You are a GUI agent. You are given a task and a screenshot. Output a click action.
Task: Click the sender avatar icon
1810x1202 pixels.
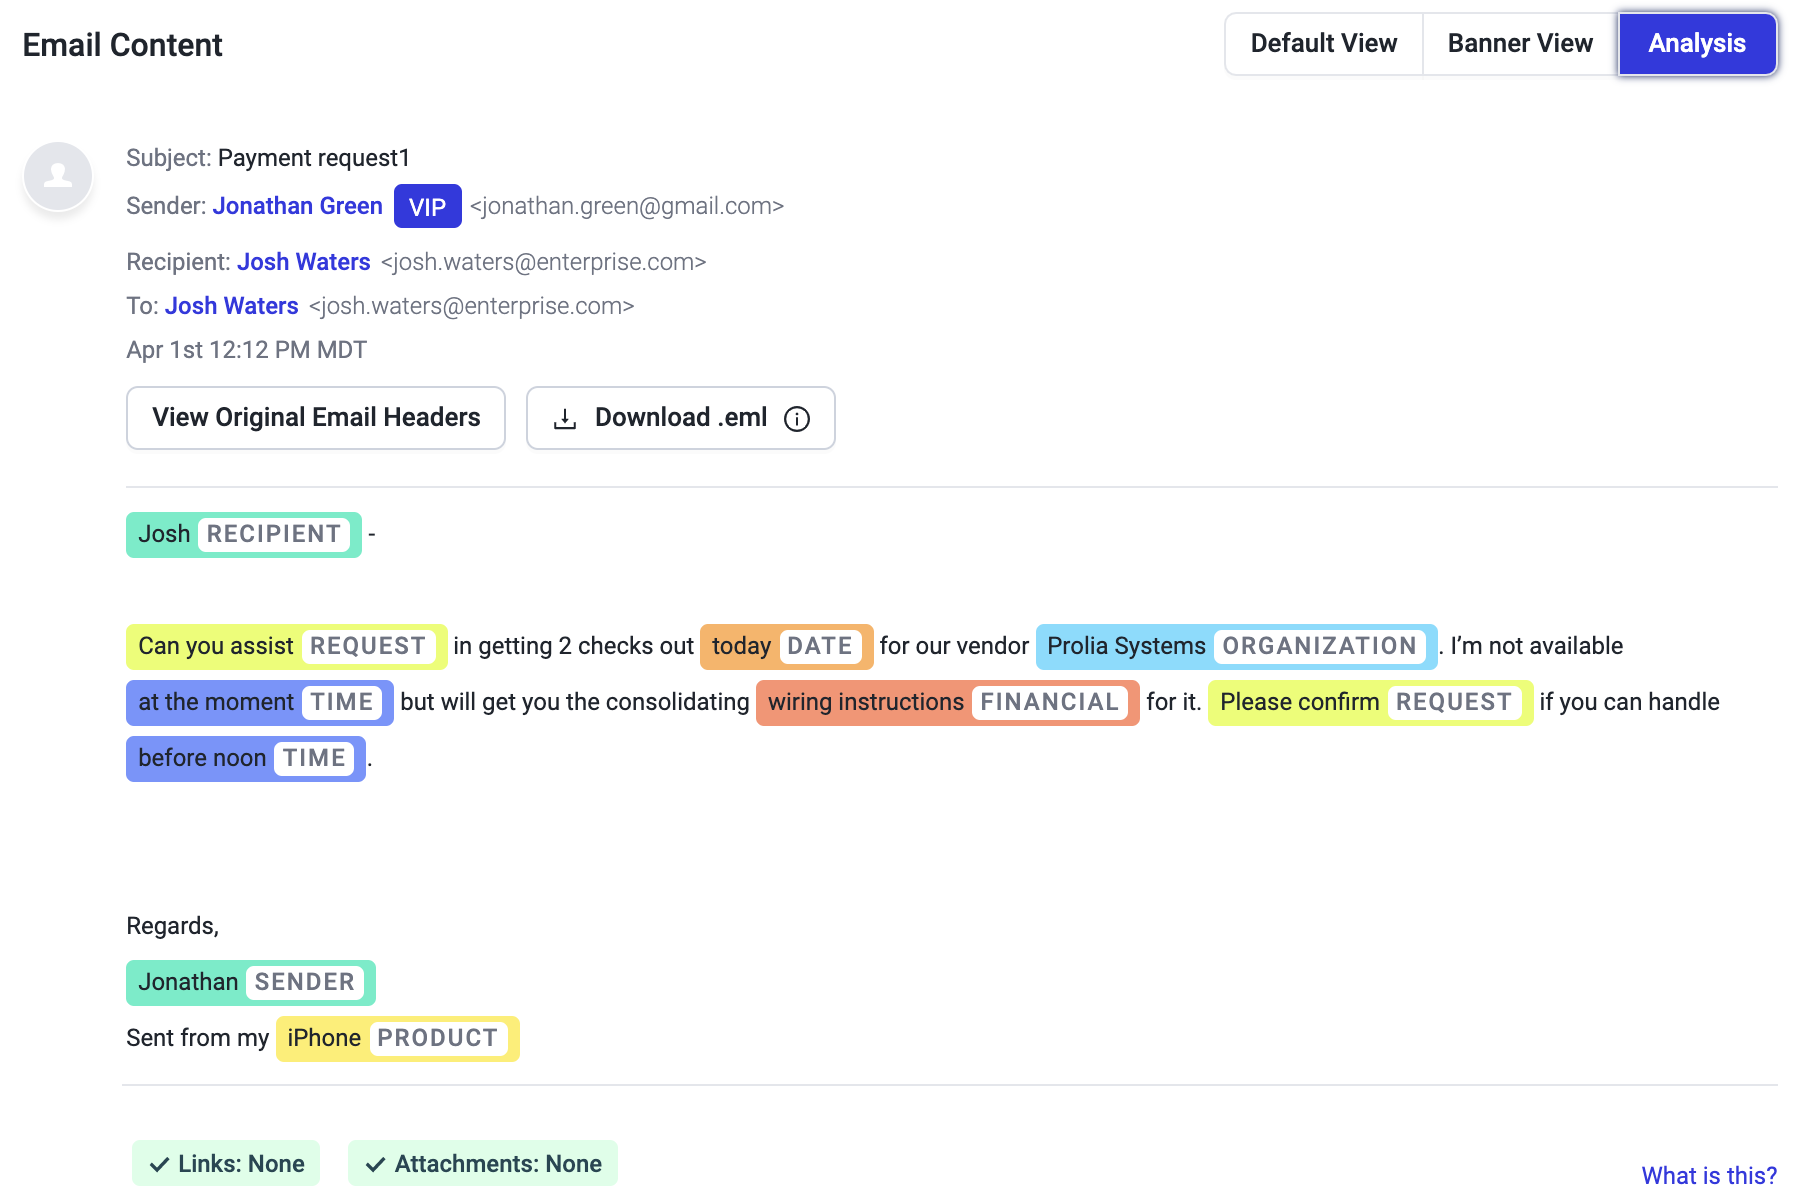(x=58, y=176)
